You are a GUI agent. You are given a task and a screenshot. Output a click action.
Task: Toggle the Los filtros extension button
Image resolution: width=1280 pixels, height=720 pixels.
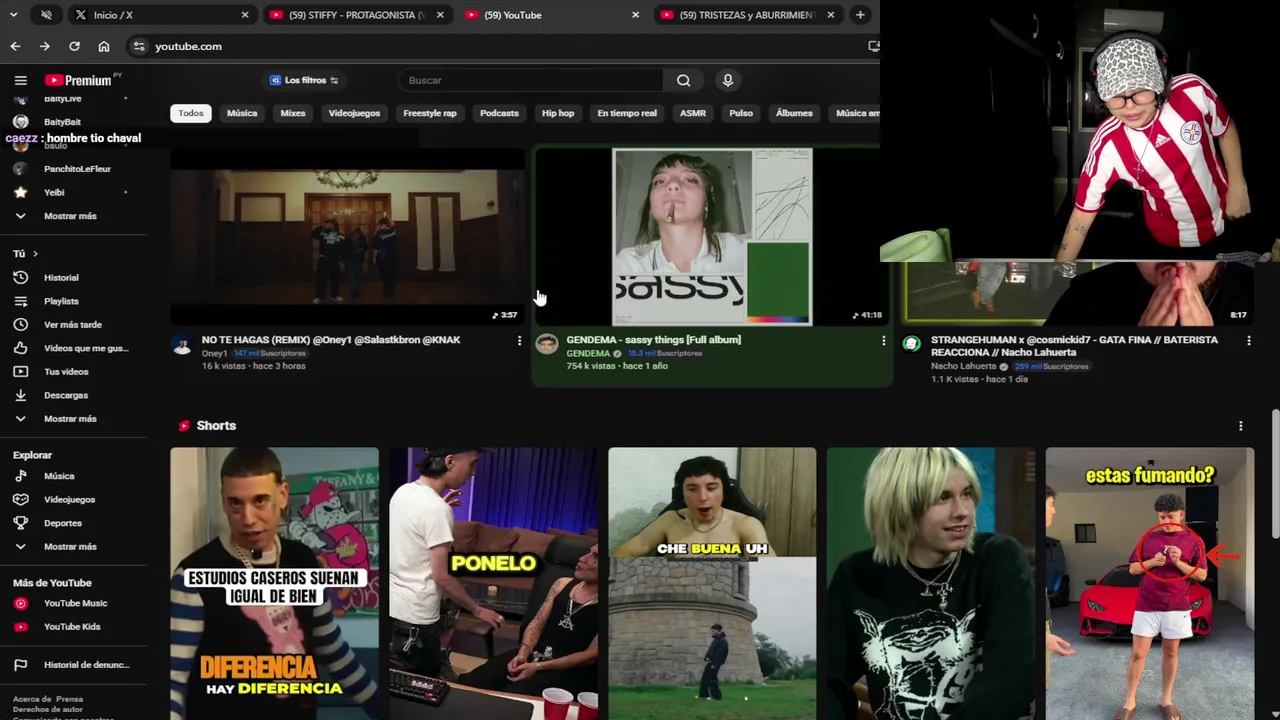pos(305,80)
